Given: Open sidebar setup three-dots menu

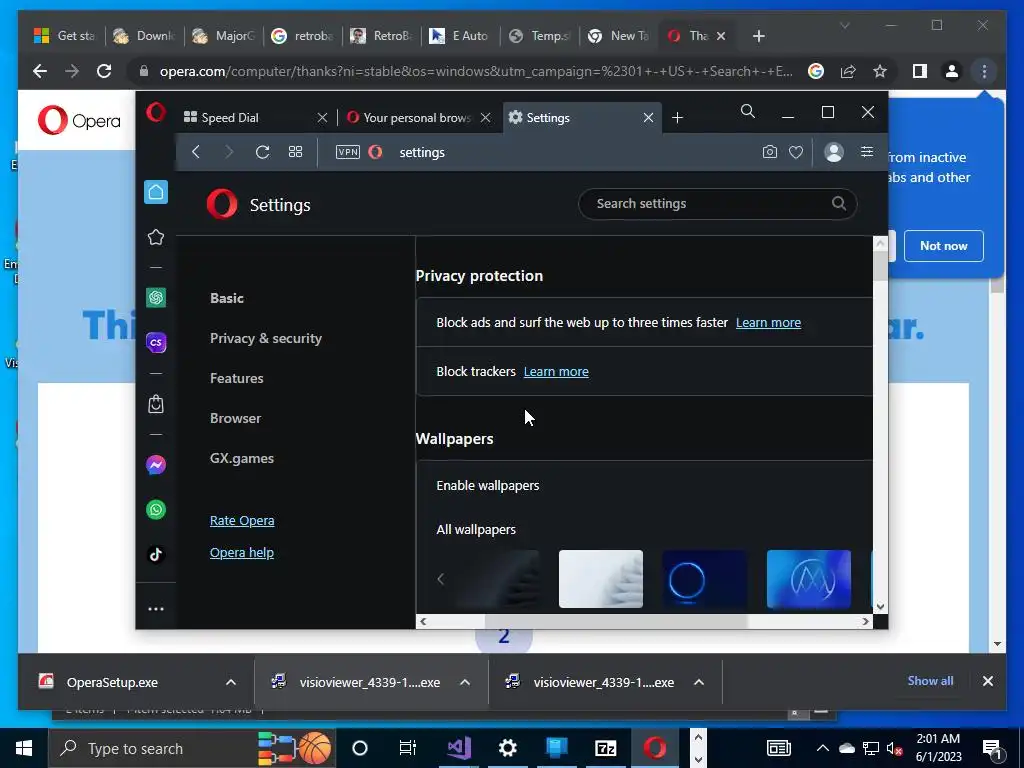Looking at the screenshot, I should coord(156,609).
